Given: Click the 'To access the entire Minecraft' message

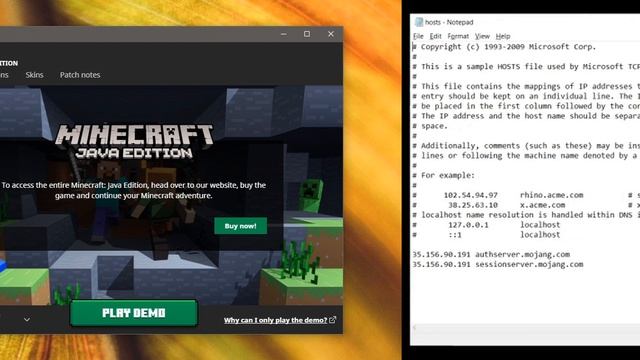Looking at the screenshot, I should tap(133, 190).
